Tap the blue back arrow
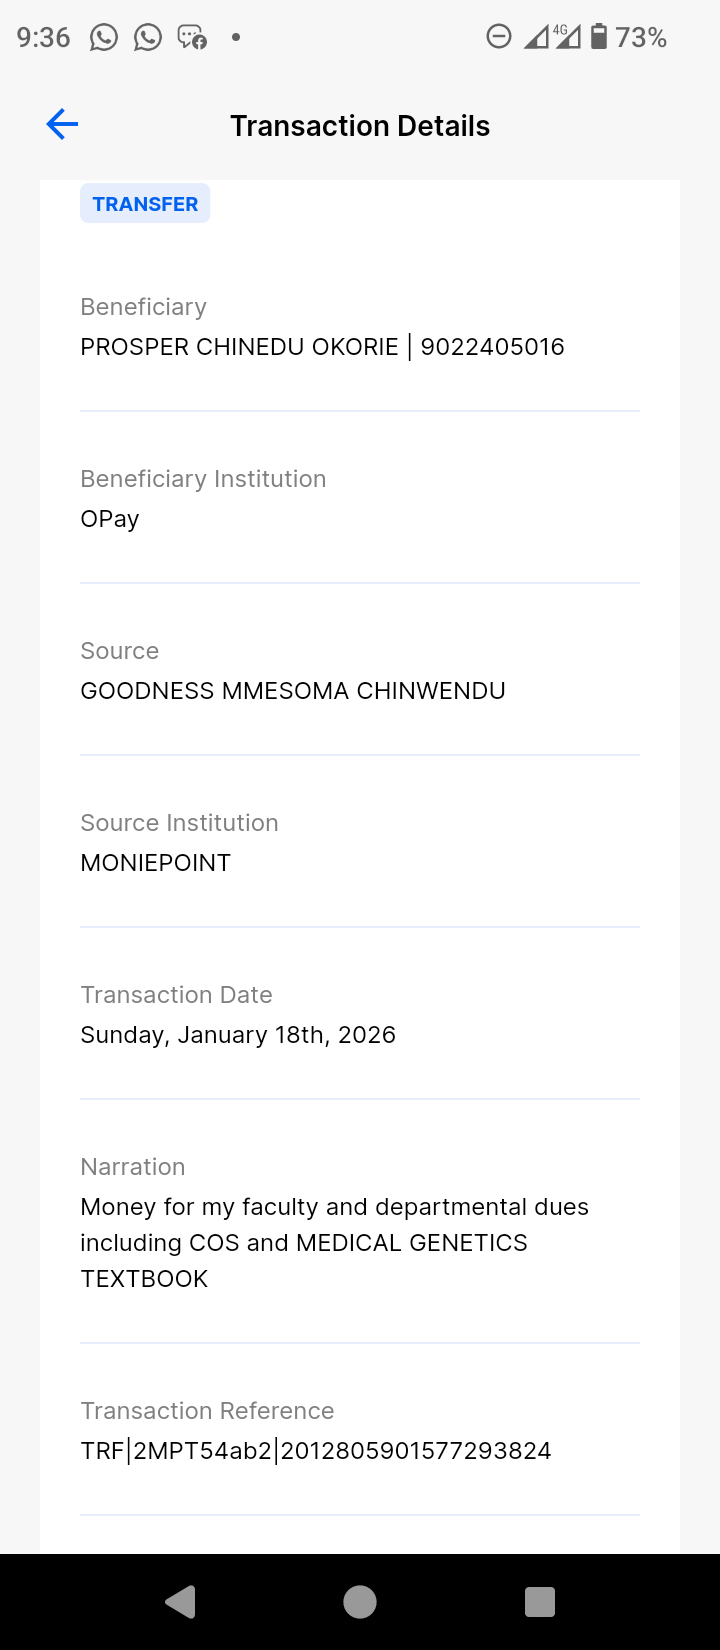720x1650 pixels. coord(62,125)
